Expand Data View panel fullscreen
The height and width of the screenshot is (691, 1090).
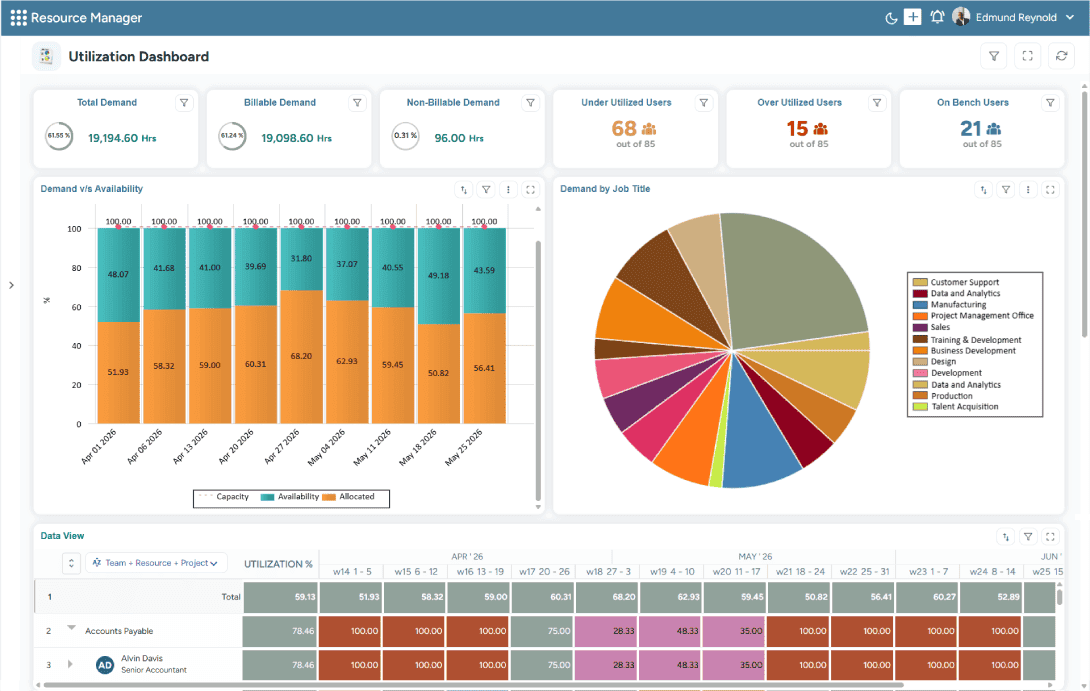[1050, 537]
